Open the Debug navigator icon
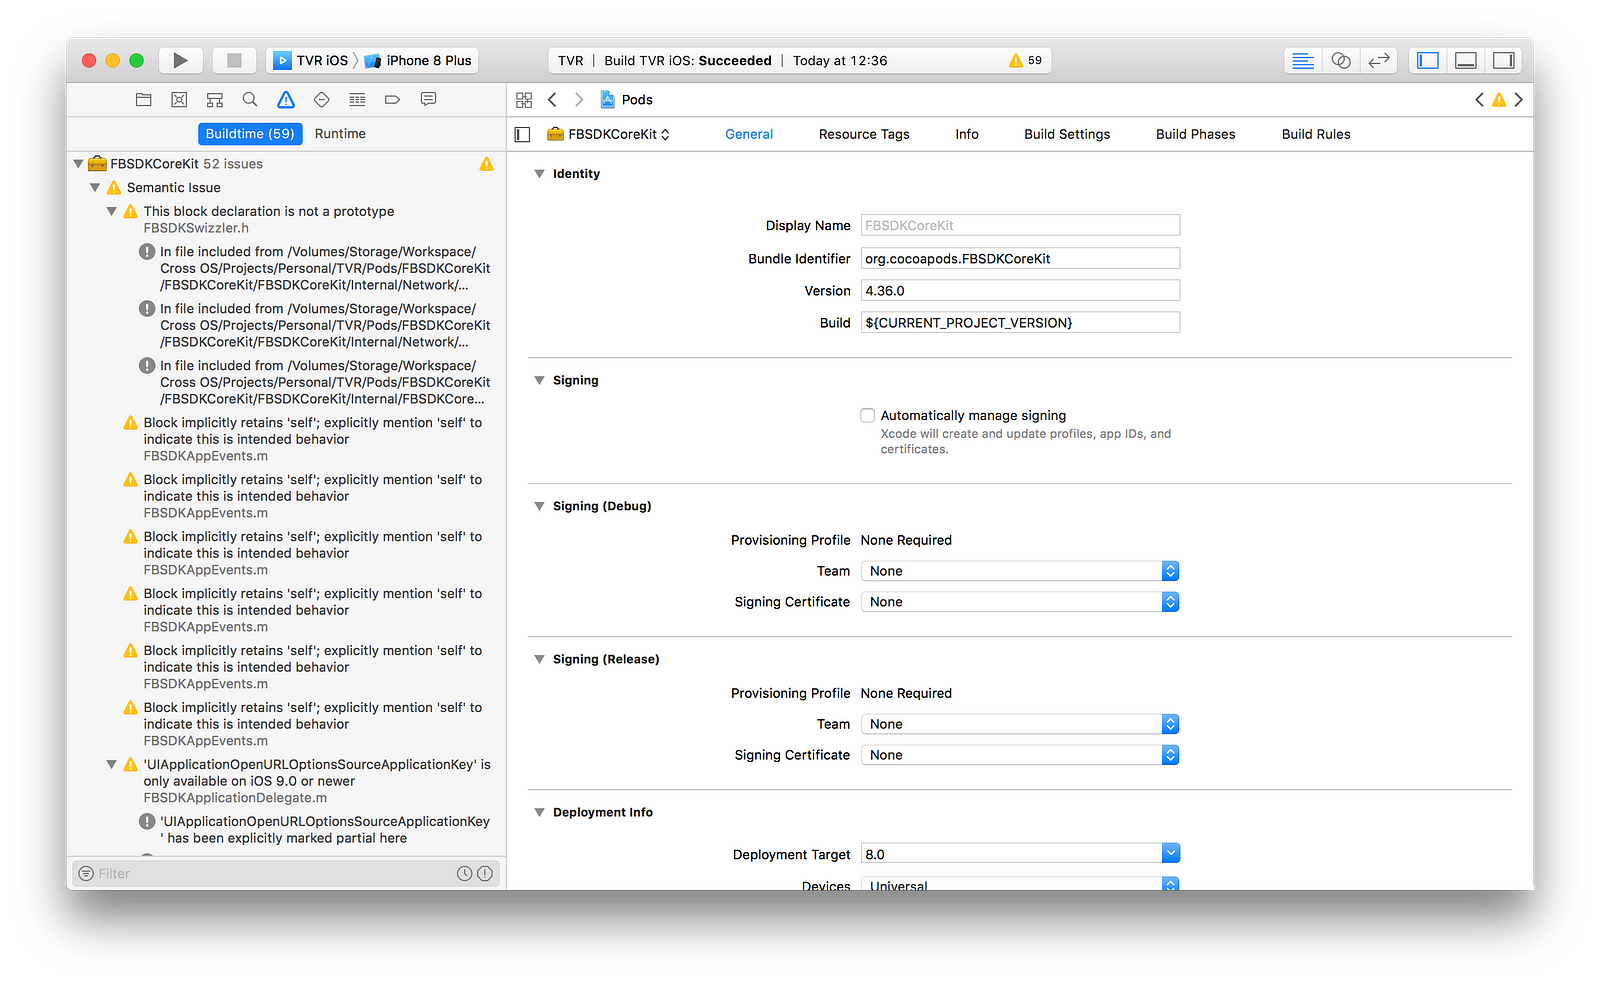1600x985 pixels. (x=357, y=99)
